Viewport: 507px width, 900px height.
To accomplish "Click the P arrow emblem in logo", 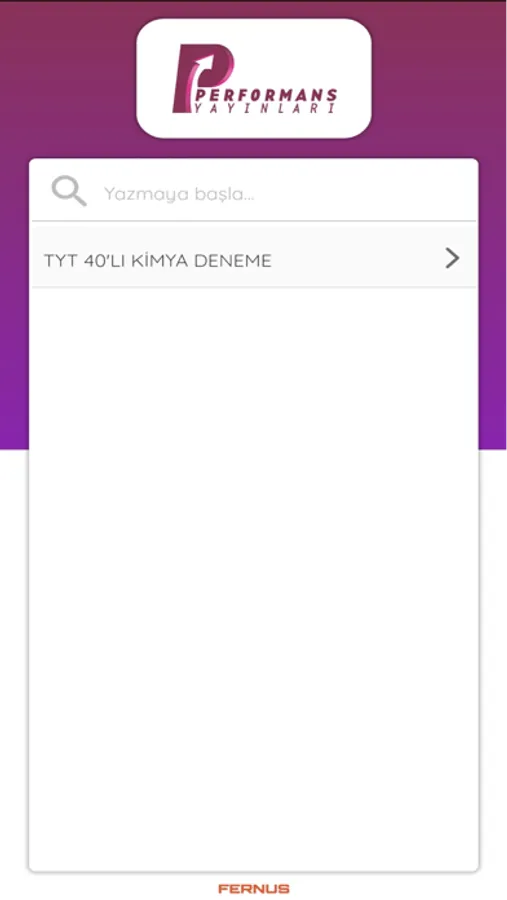I will (202, 77).
